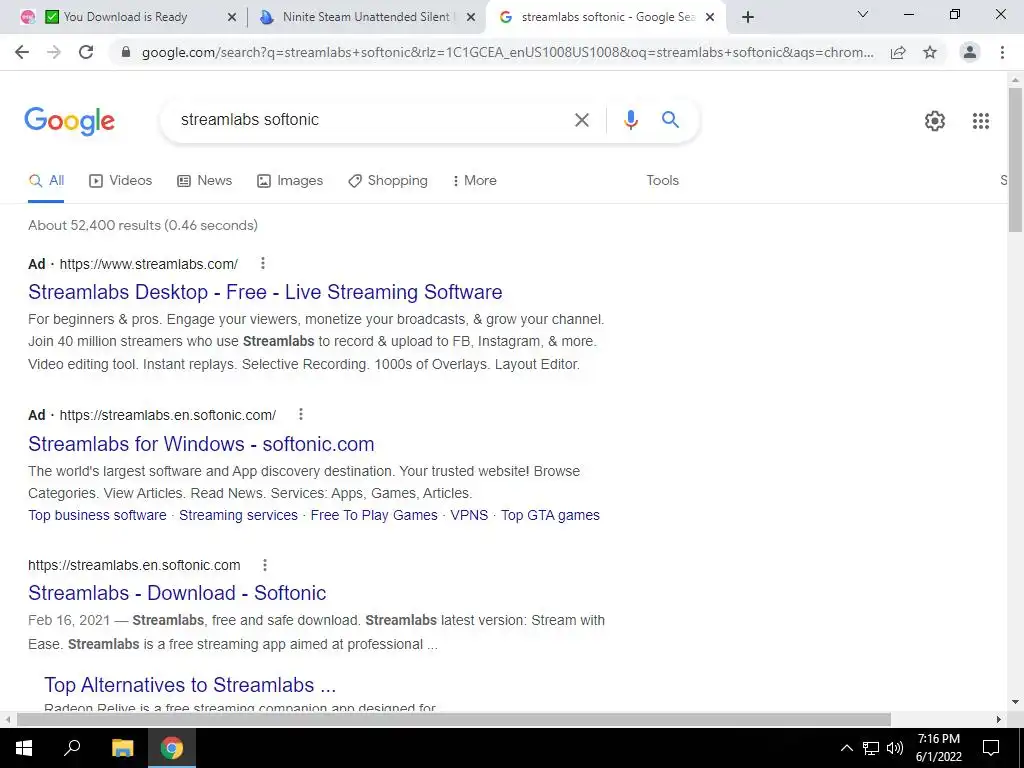Screen dimensions: 1024x768
Task: Close the streamlabs softonic search tab
Action: pyautogui.click(x=710, y=18)
